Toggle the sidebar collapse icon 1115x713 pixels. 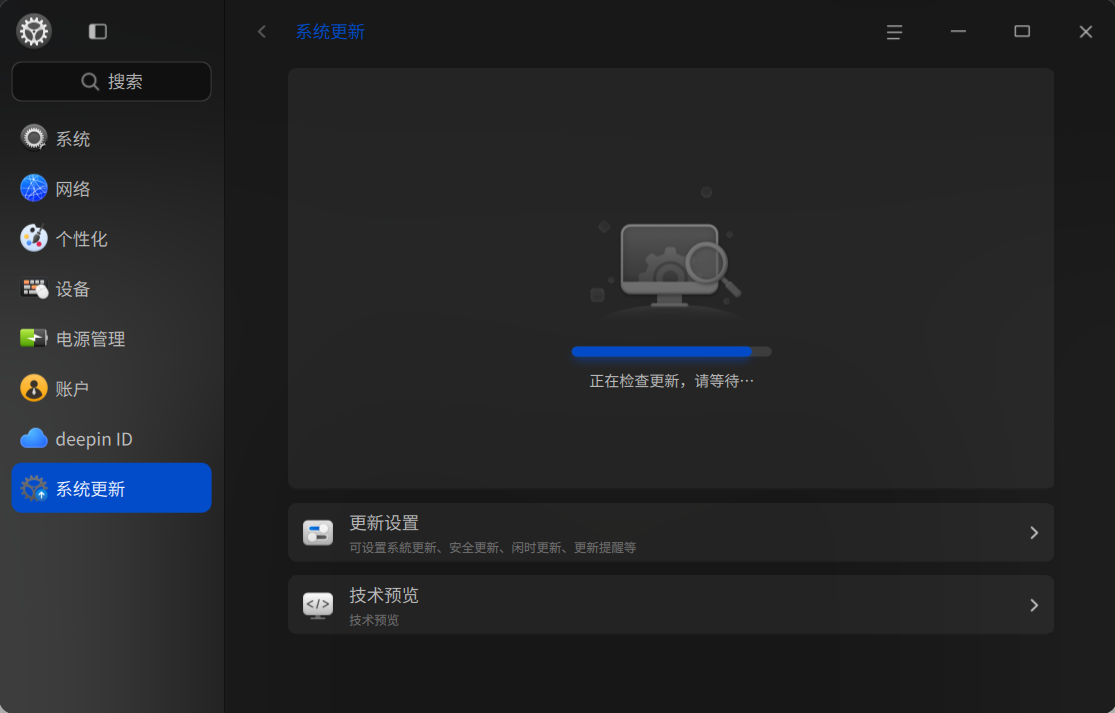[x=97, y=31]
